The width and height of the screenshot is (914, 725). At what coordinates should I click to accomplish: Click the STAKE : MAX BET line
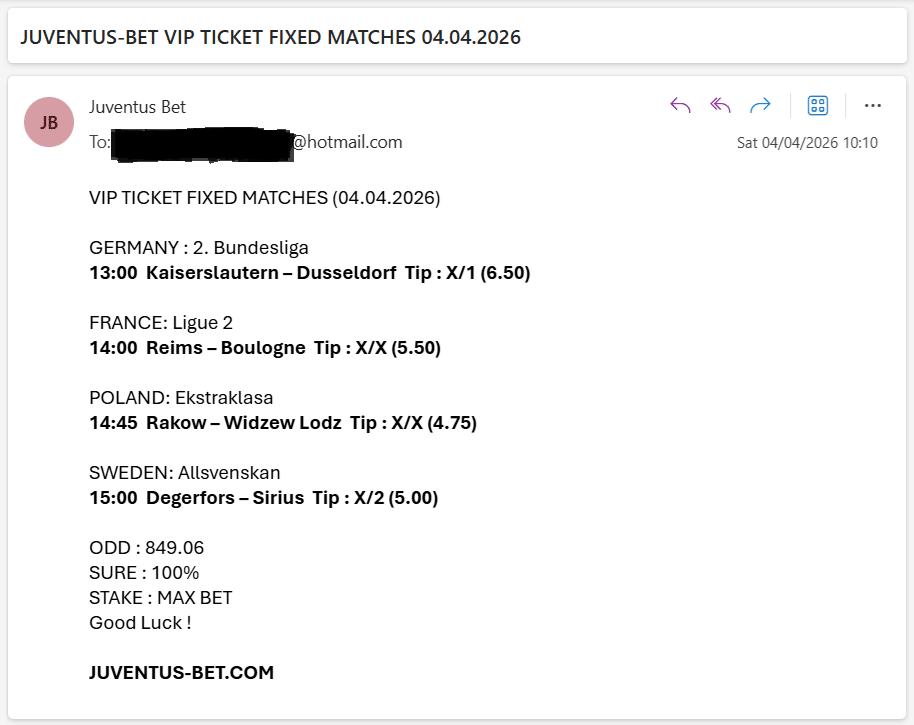click(160, 598)
